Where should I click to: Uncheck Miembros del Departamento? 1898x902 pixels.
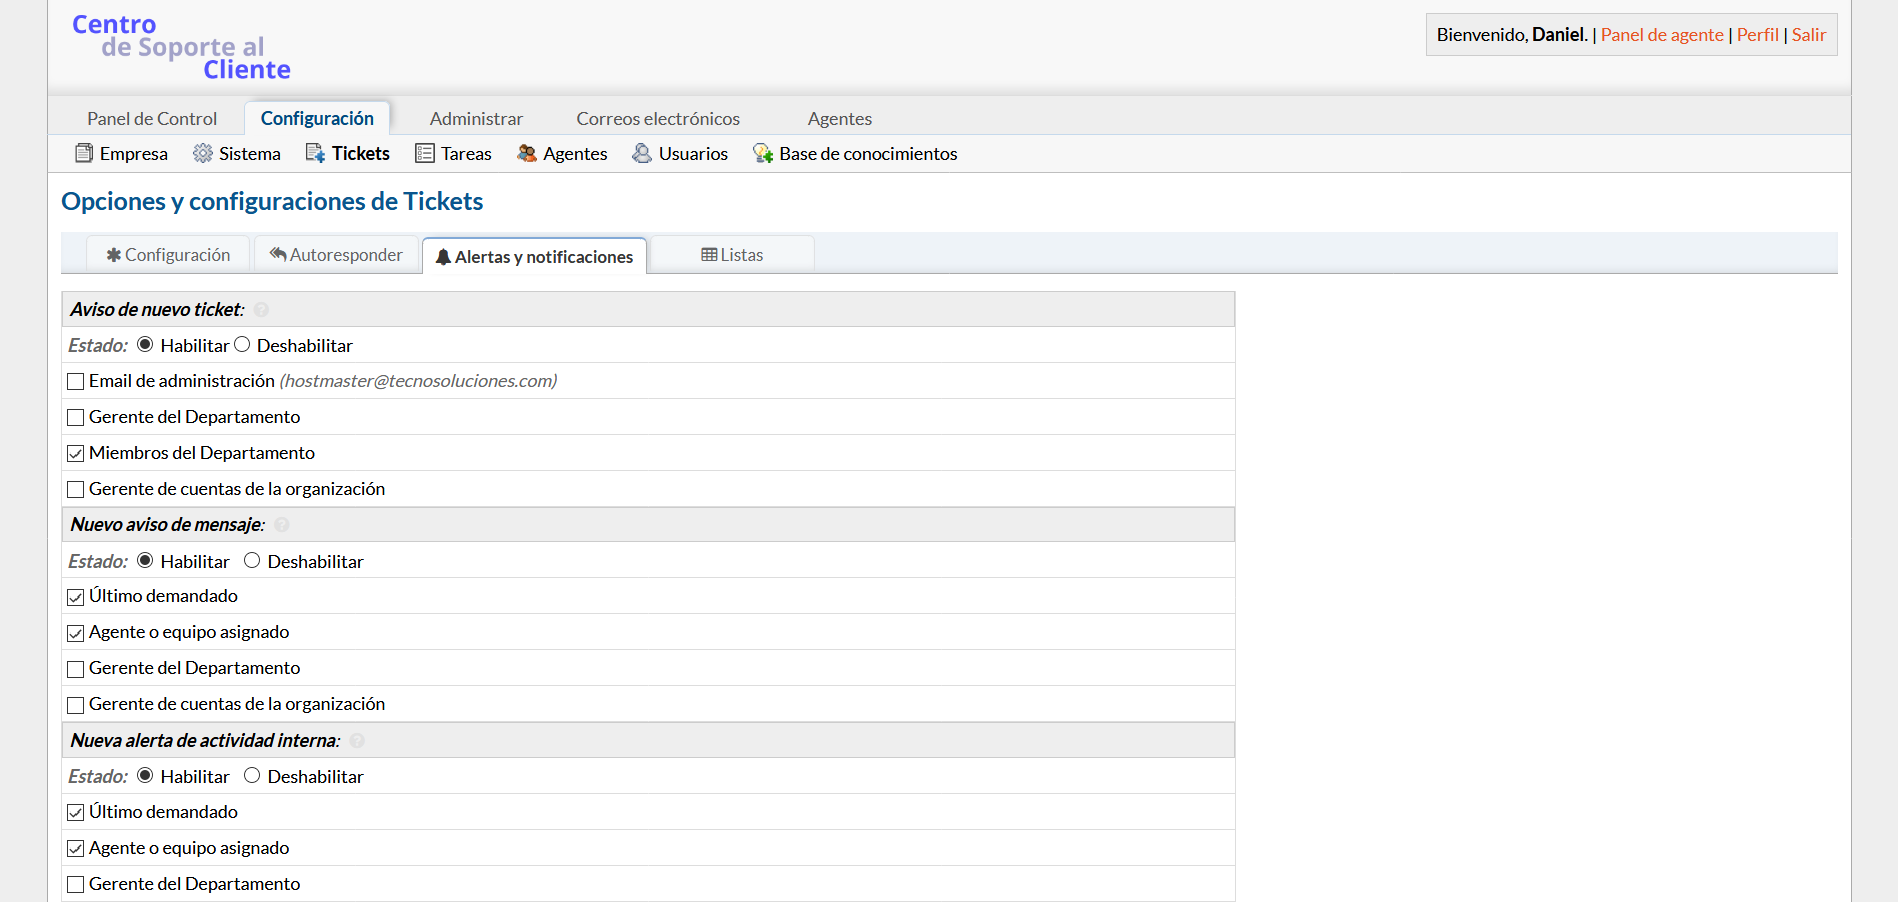(x=76, y=454)
